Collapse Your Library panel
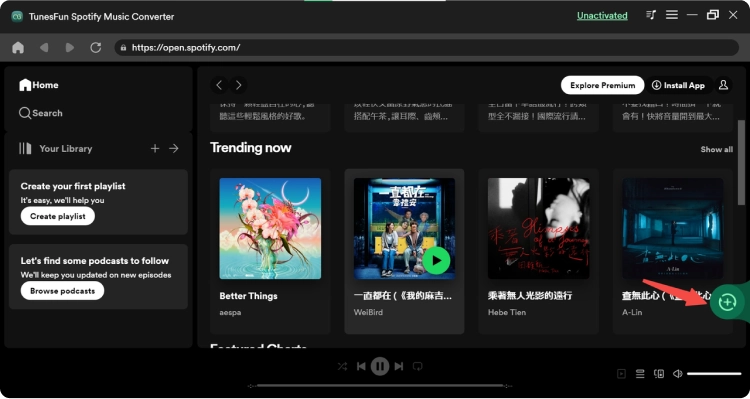Image resolution: width=750 pixels, height=399 pixels. click(x=55, y=149)
